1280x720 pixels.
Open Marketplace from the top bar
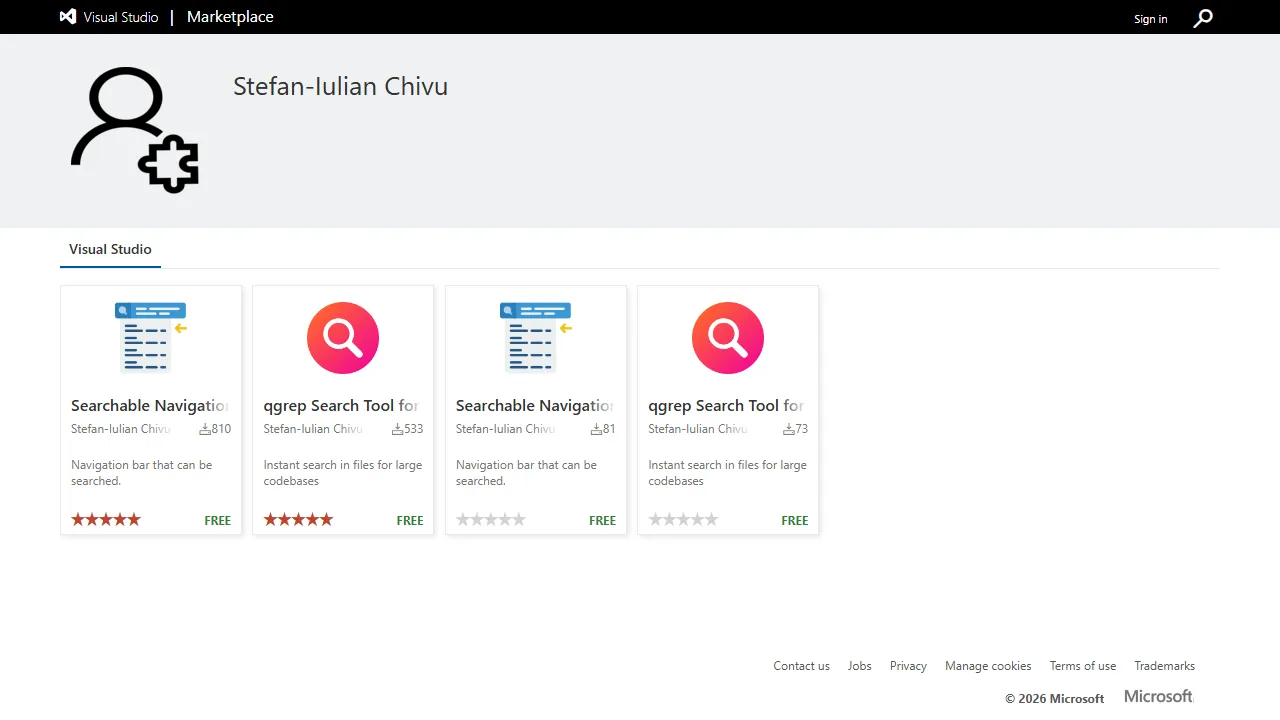pos(229,16)
